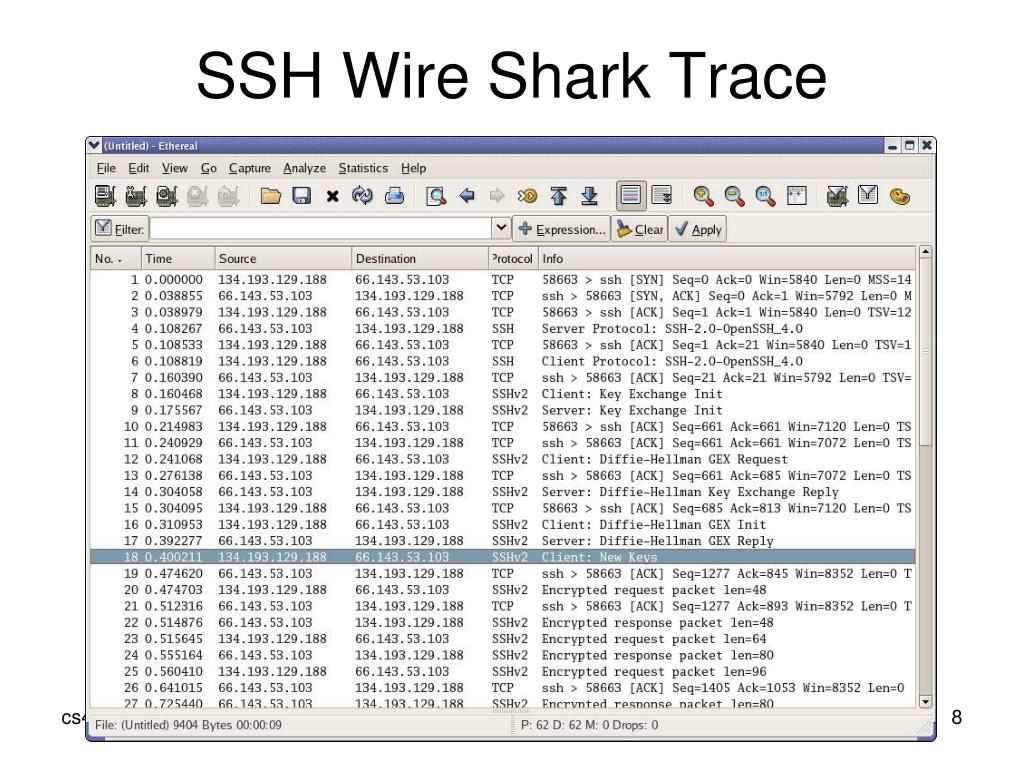Viewport: 1024px width, 768px height.
Task: Open the list interfaces toolbar icon
Action: (105, 196)
